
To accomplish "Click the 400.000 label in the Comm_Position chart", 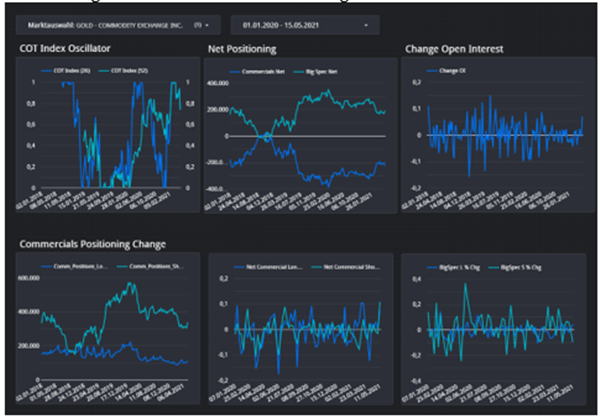I will [x=29, y=312].
